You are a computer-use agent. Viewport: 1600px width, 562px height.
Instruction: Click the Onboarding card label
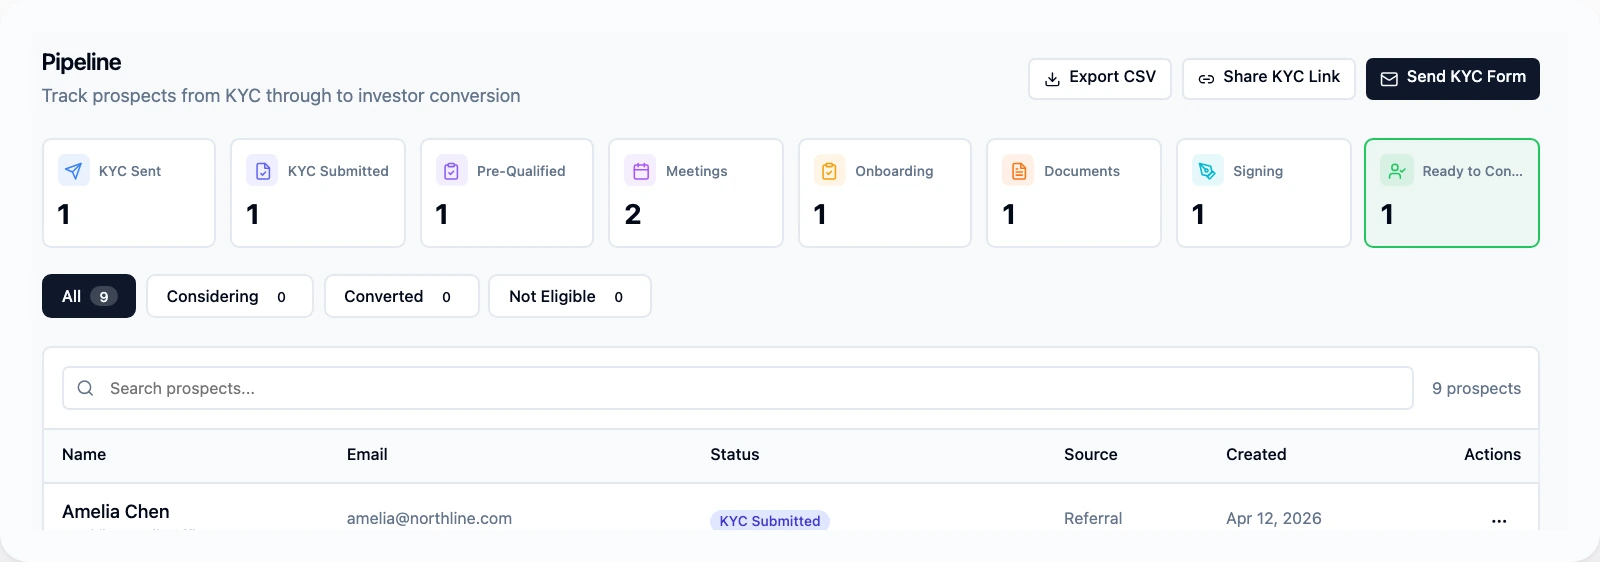(894, 171)
